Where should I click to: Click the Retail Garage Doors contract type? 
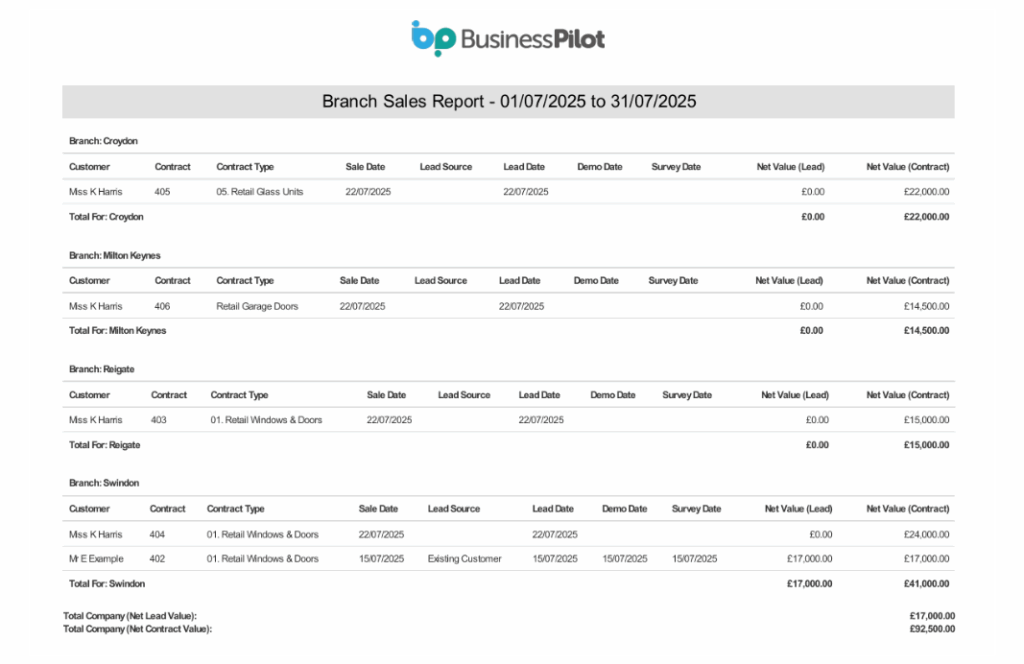[257, 306]
